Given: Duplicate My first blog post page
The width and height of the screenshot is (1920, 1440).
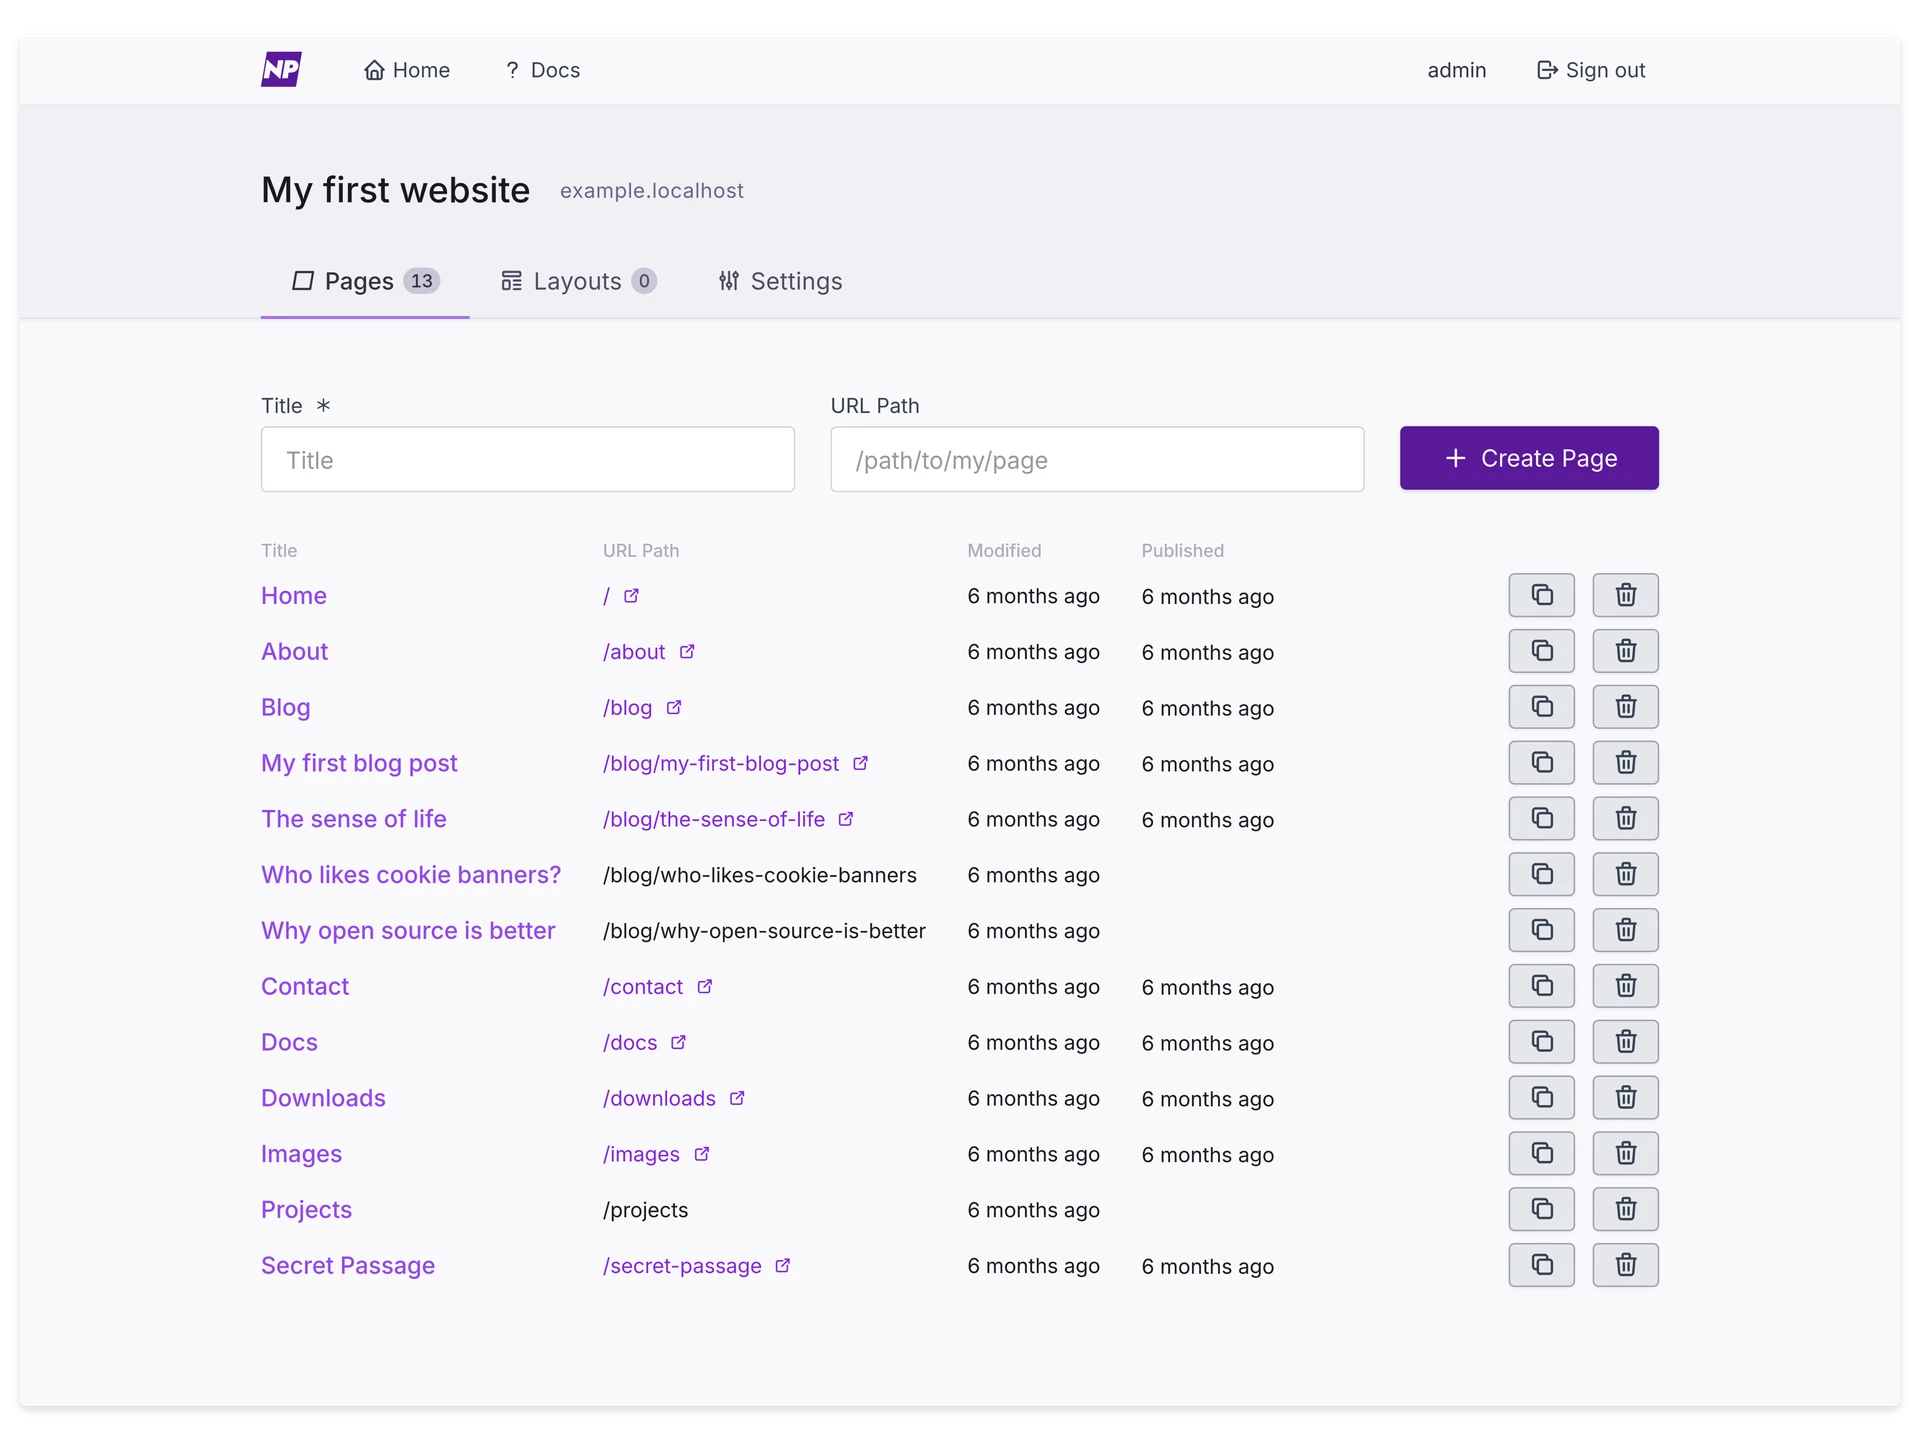Looking at the screenshot, I should tap(1541, 763).
